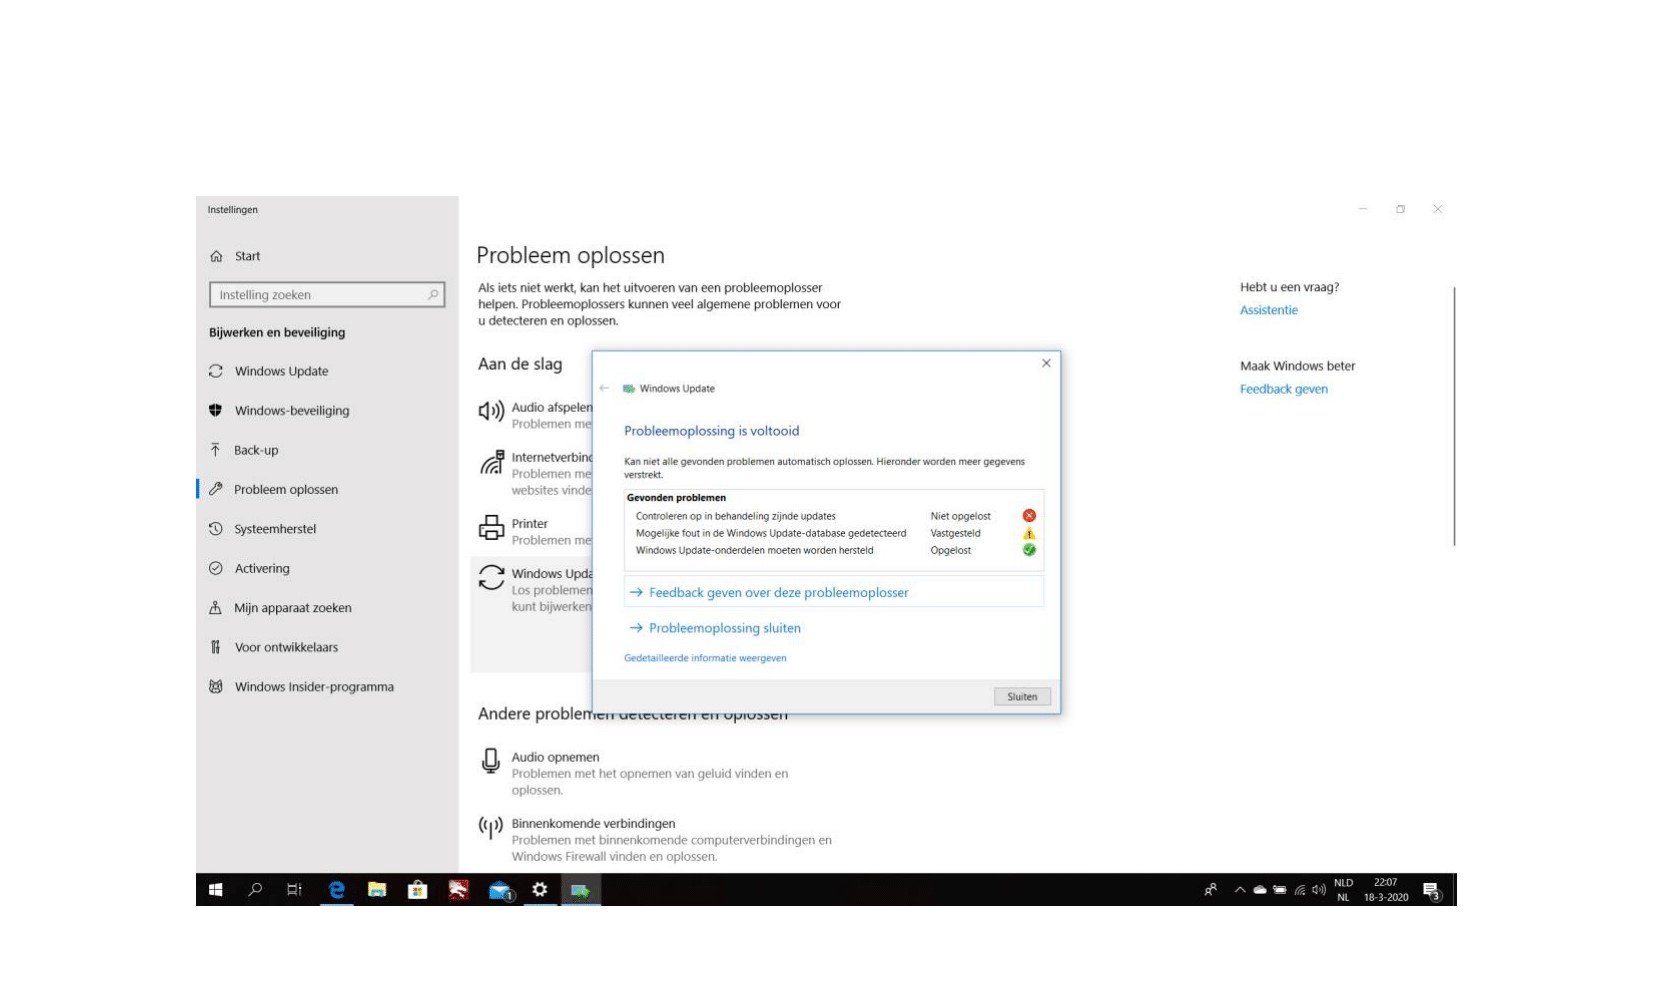Viewport: 1653px width, 995px height.
Task: Click the red error icon next to Niet opgelost
Action: coord(1029,516)
